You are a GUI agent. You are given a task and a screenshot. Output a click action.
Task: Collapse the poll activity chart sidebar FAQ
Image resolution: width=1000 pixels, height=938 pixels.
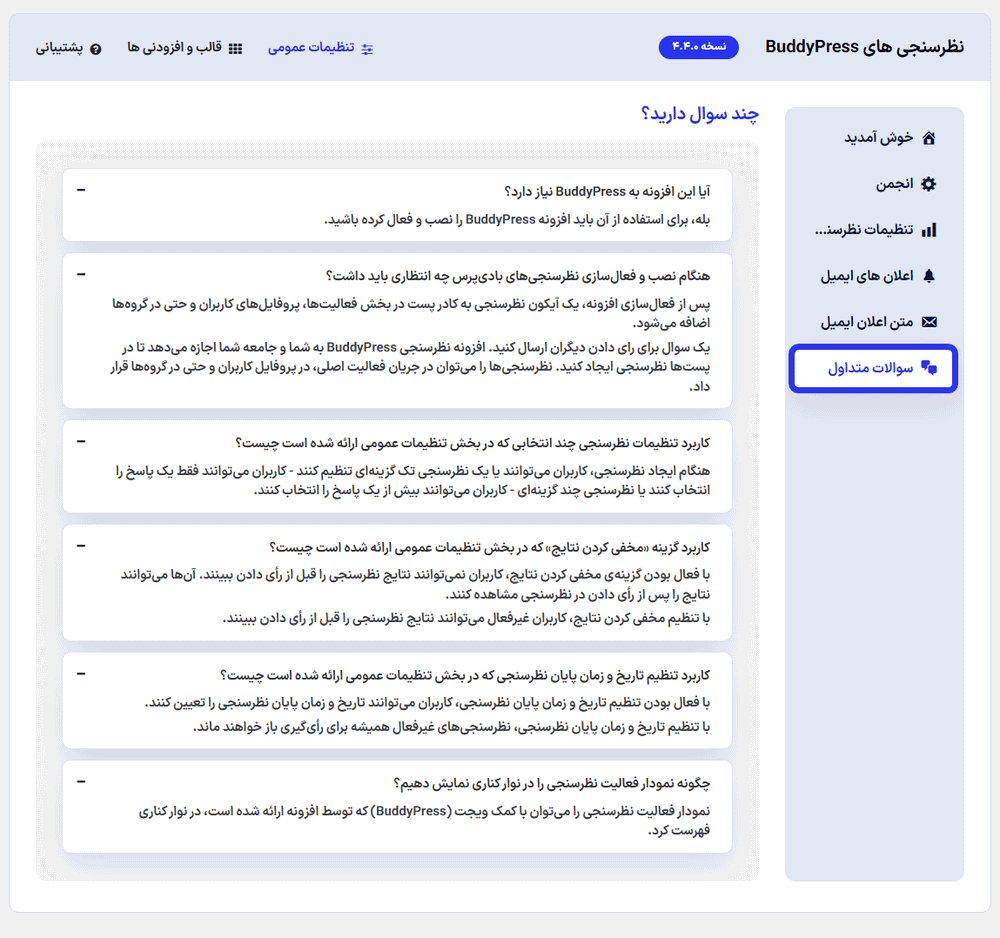(x=81, y=782)
